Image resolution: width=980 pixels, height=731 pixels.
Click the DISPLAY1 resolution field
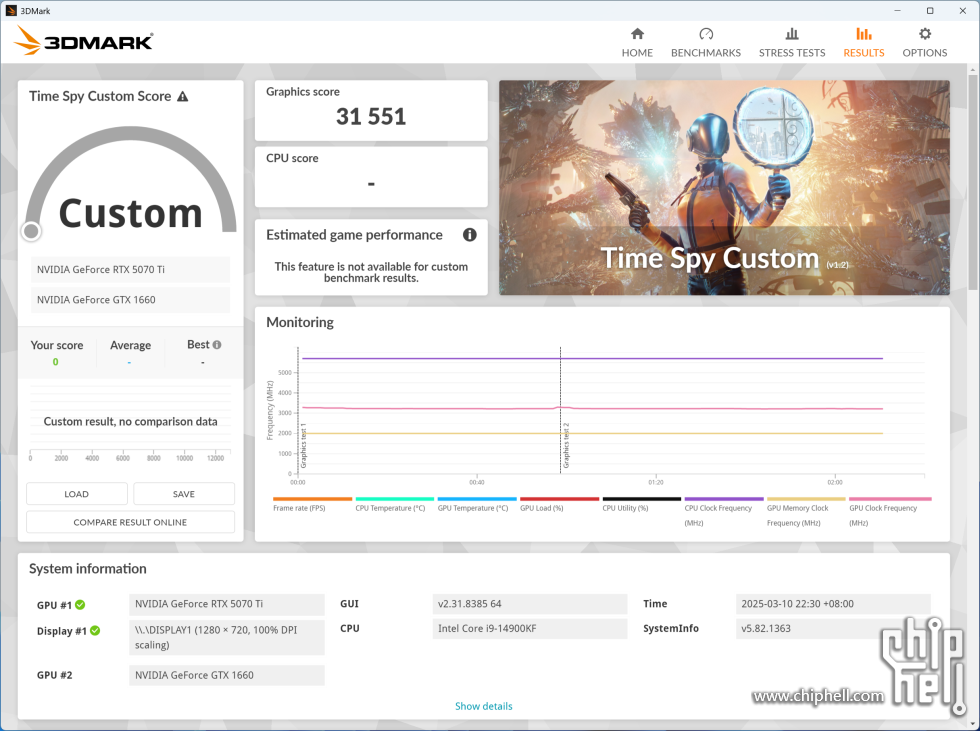pyautogui.click(x=227, y=637)
